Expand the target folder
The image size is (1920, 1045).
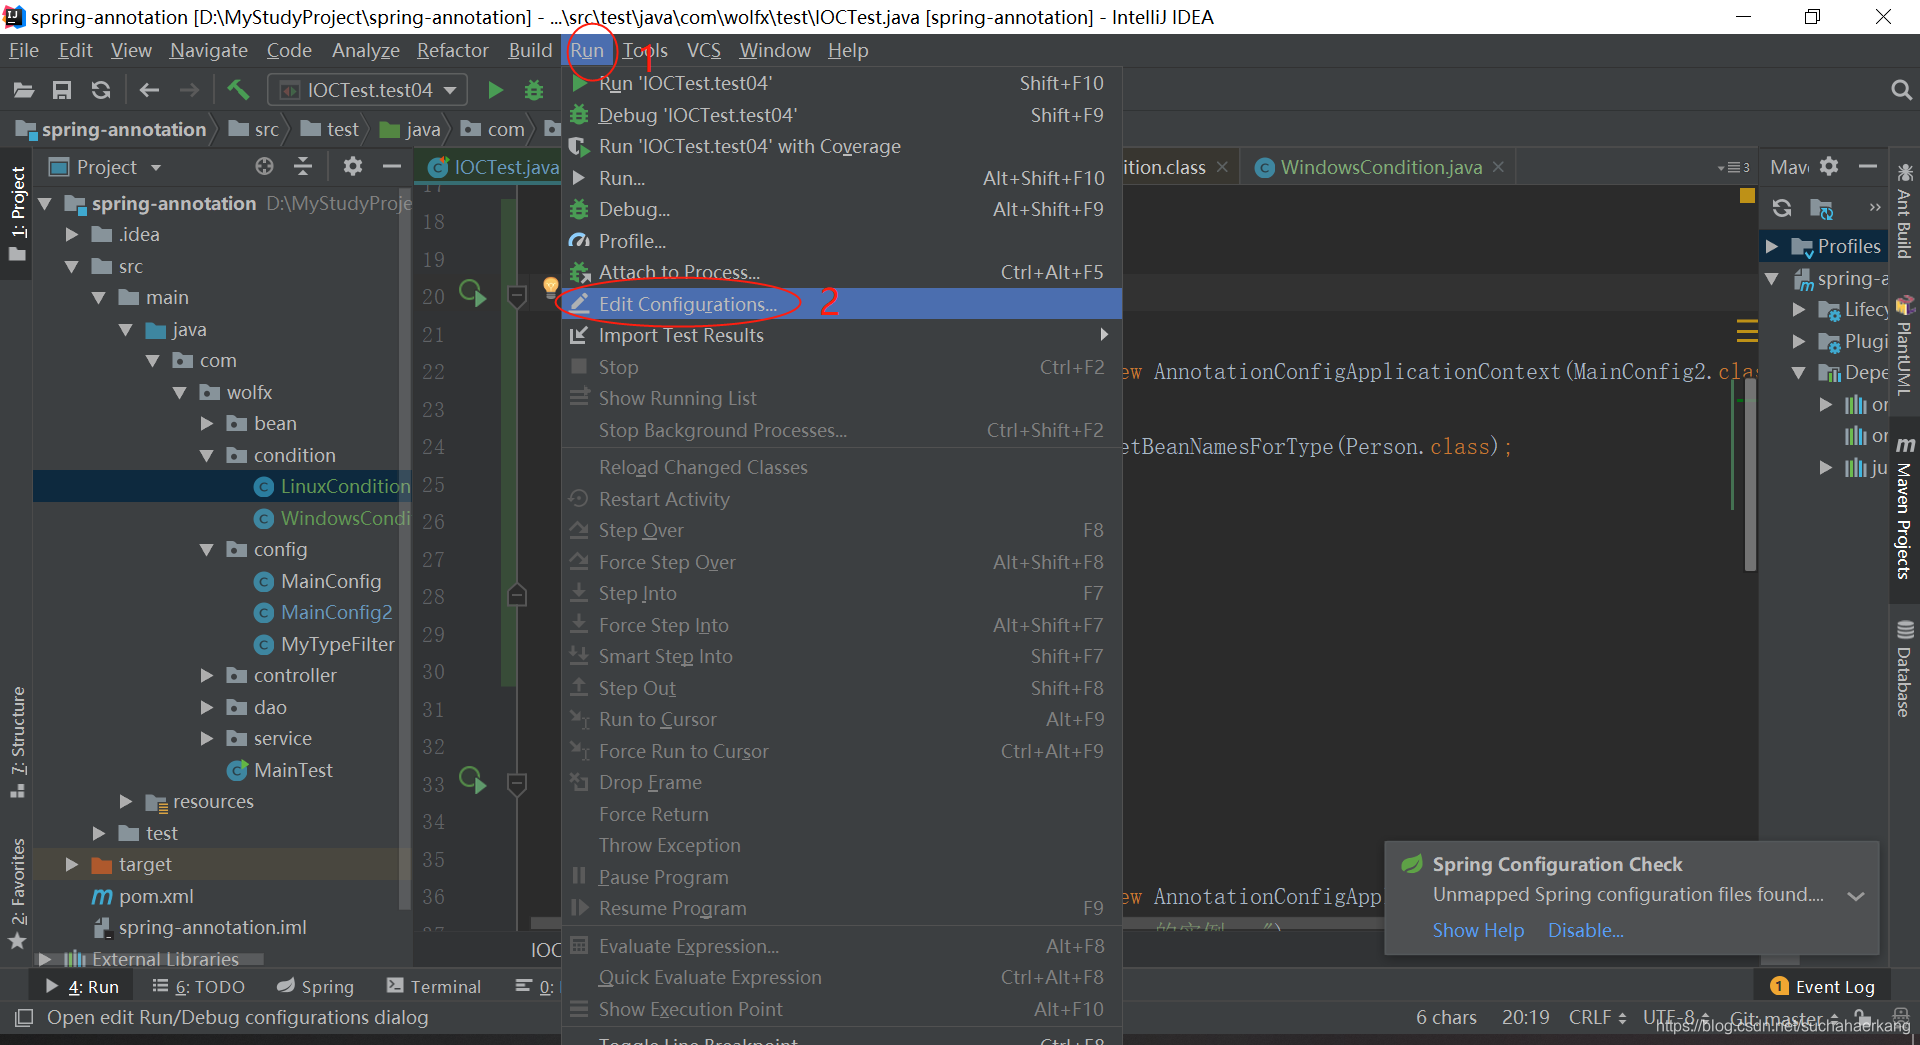72,864
